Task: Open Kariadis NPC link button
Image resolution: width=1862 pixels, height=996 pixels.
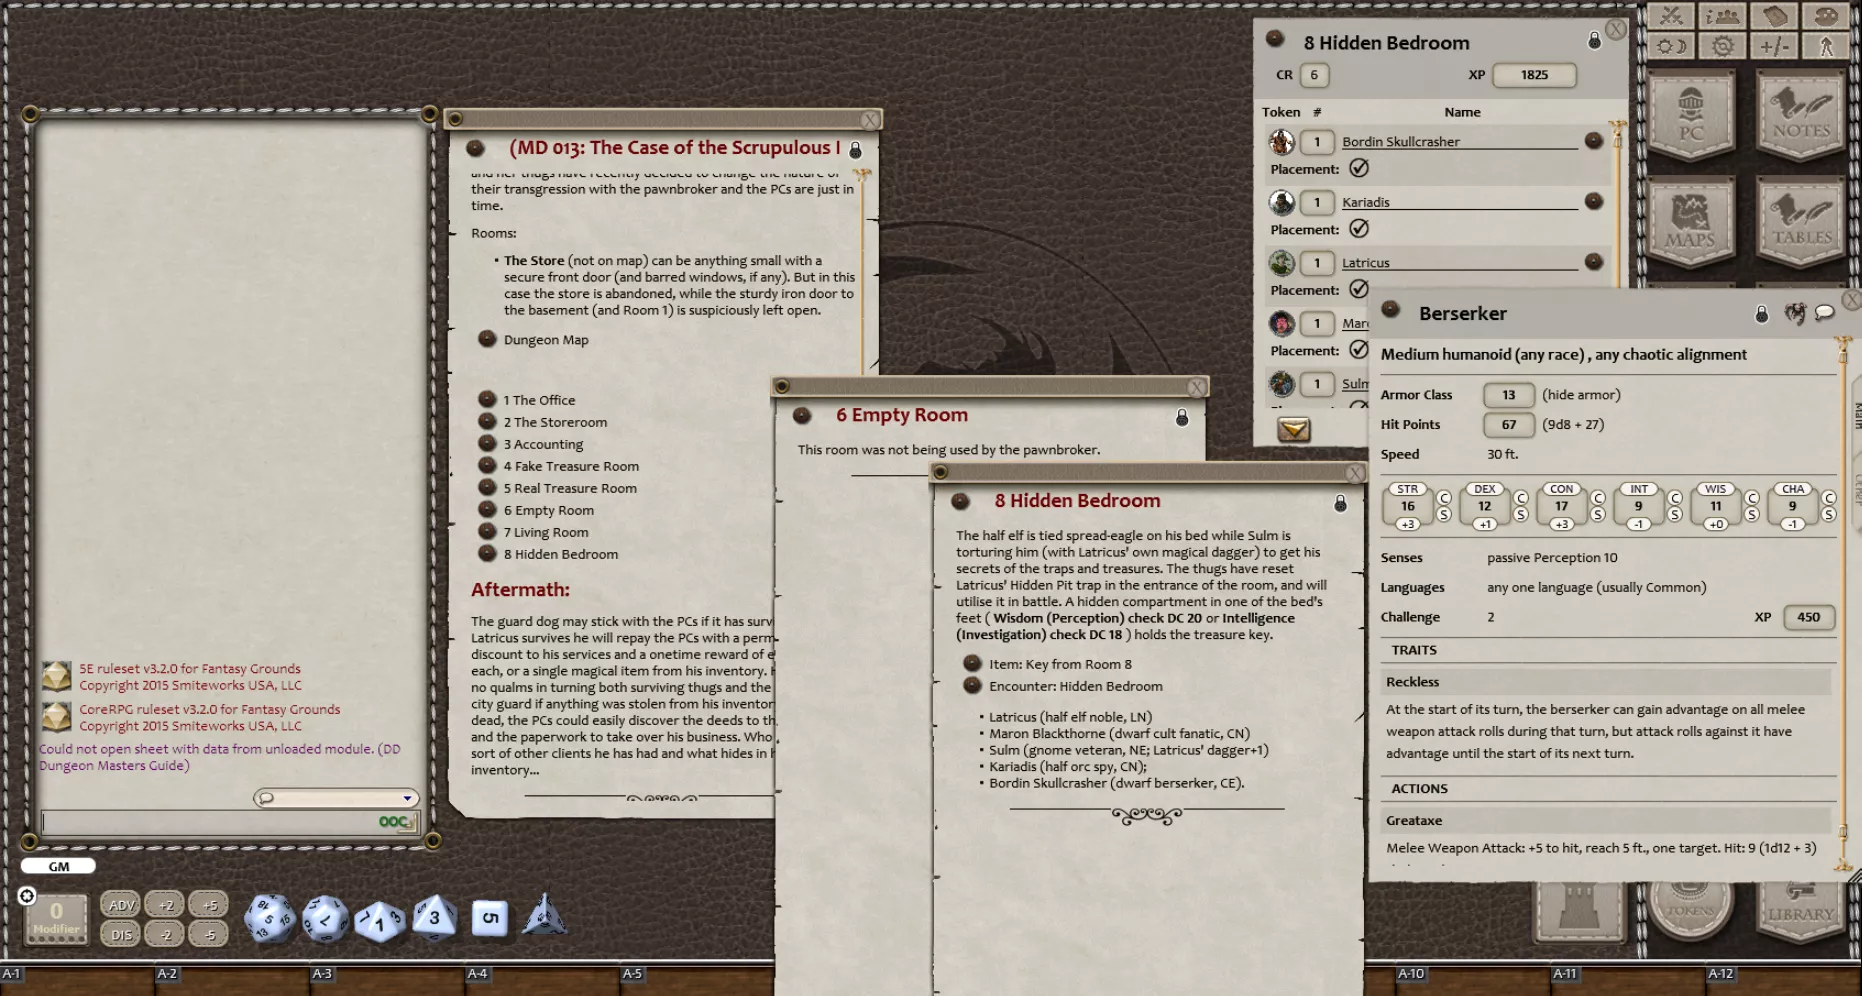Action: (1594, 201)
